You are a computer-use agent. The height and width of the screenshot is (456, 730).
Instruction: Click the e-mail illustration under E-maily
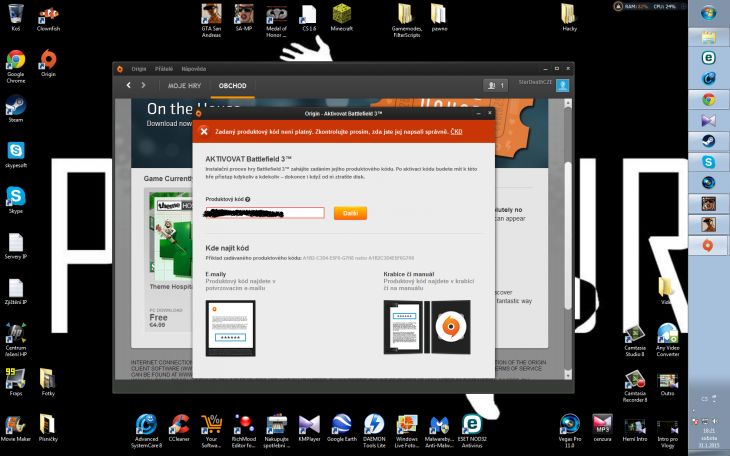click(230, 328)
